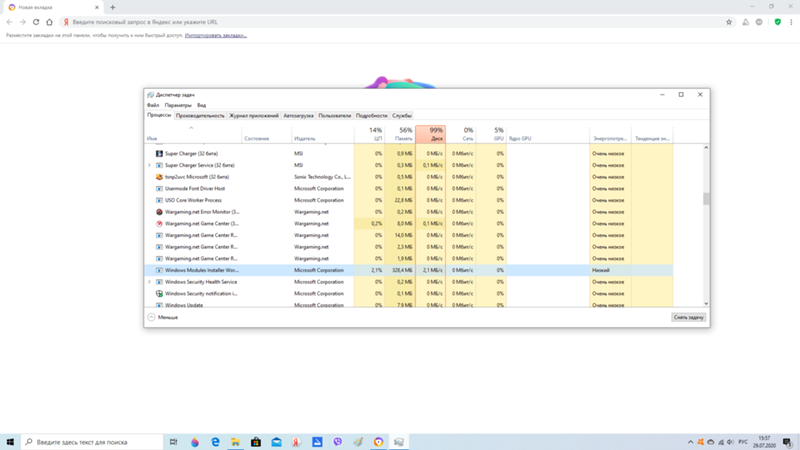Click the Task Manager vertical scrollbar thumb
The width and height of the screenshot is (800, 450).
coord(706,198)
